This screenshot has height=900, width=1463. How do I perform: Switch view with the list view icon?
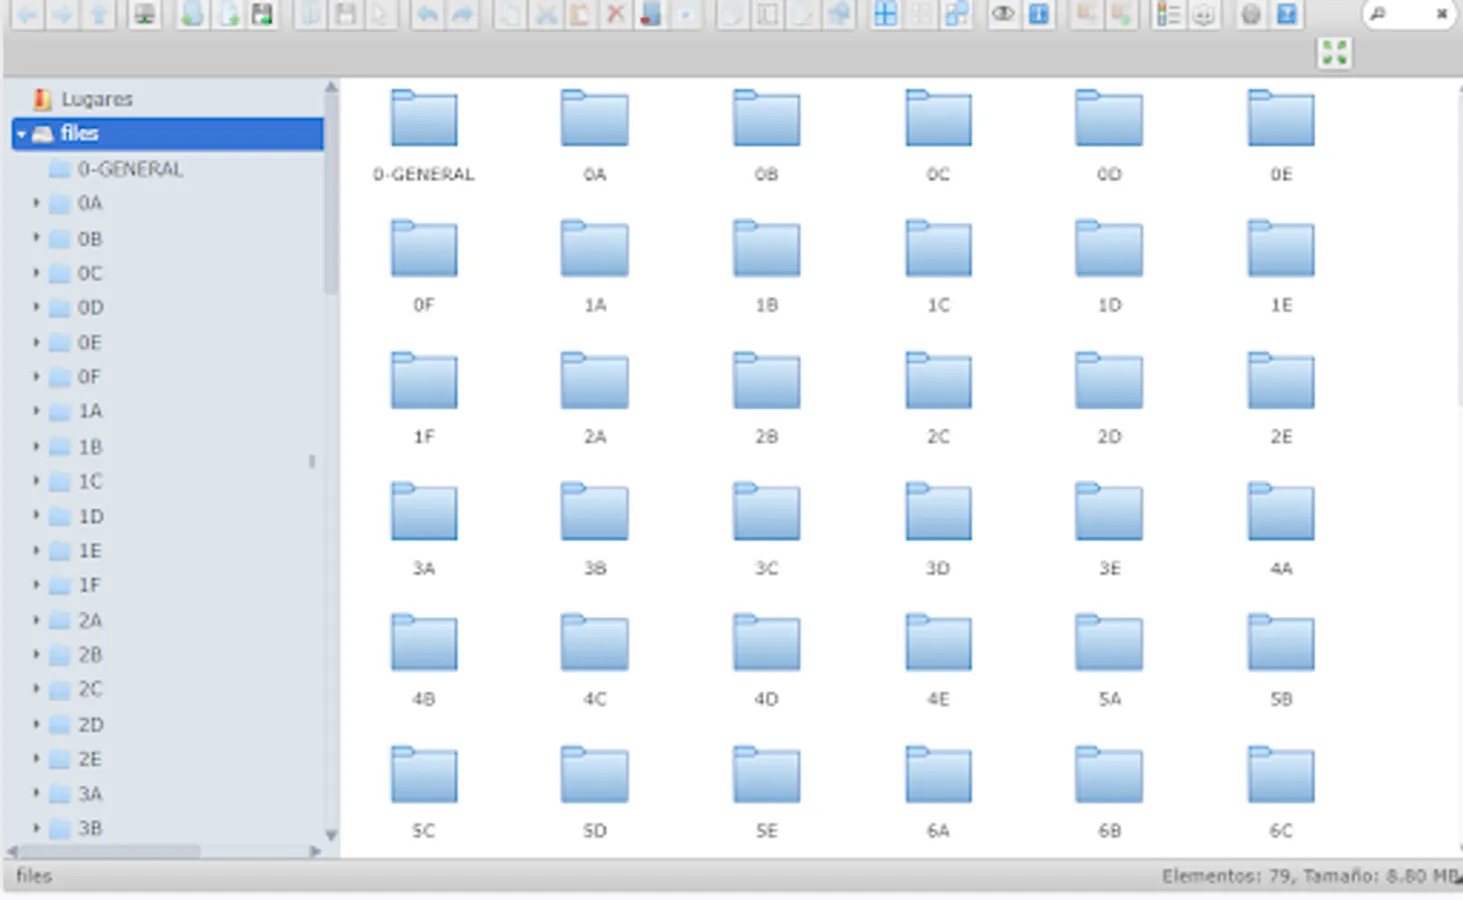tap(1167, 15)
